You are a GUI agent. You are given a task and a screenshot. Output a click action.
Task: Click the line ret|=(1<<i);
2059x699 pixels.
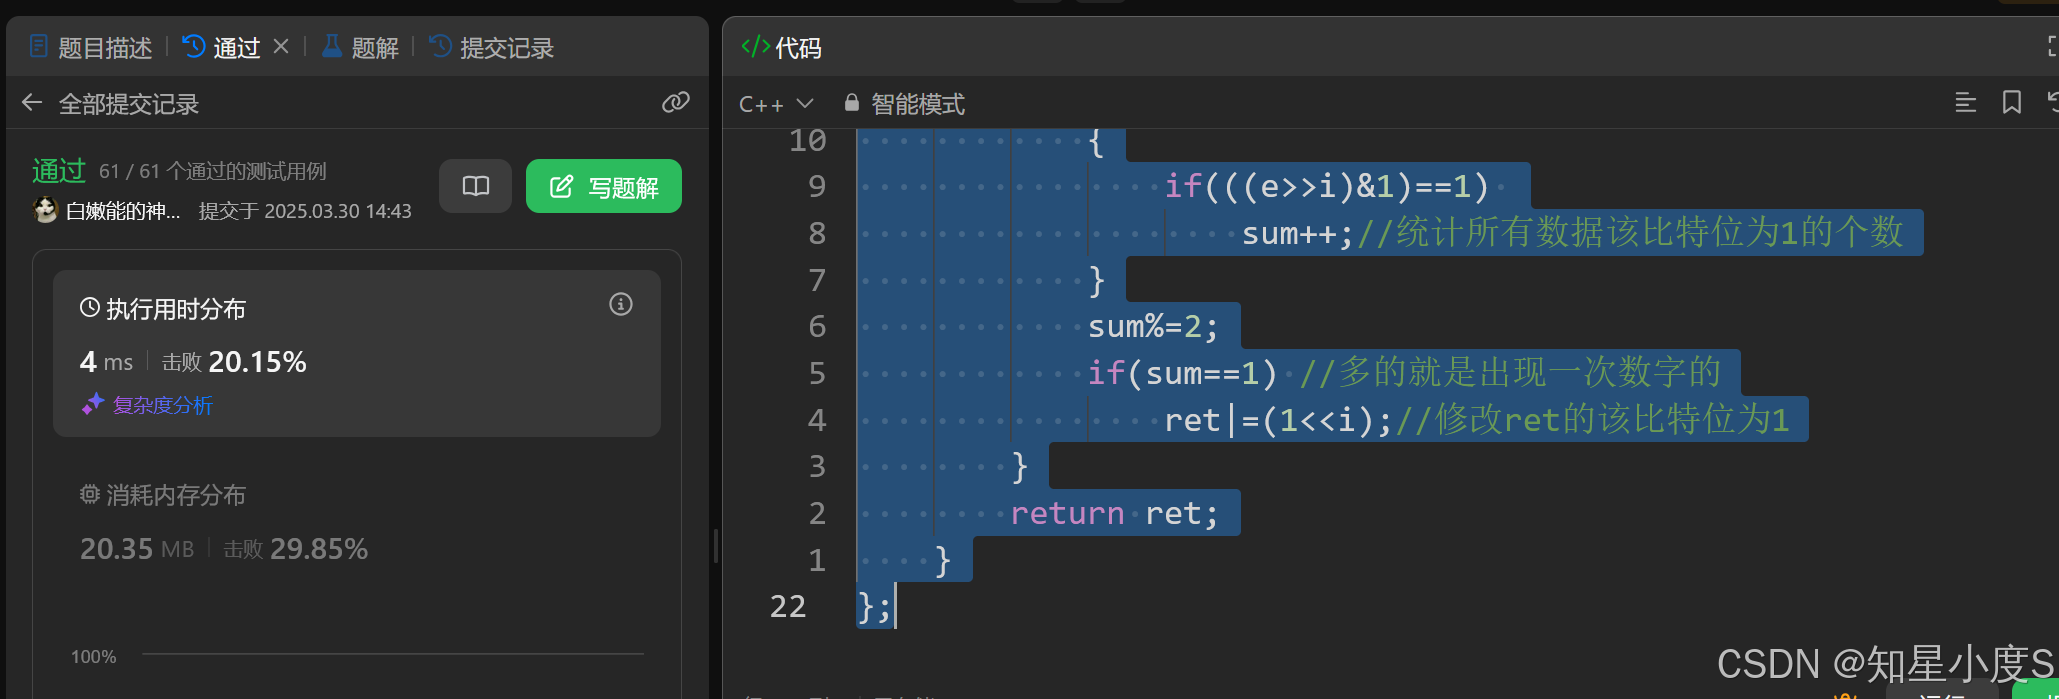pos(1278,419)
